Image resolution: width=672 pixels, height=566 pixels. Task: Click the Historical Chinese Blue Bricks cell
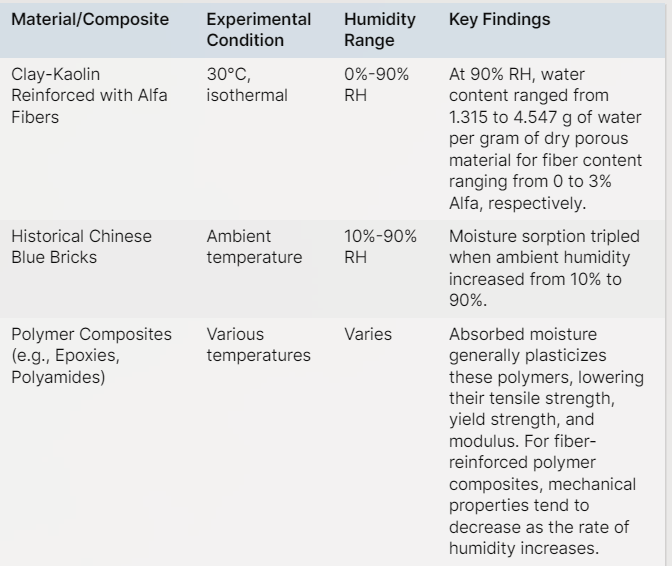[x=81, y=247]
